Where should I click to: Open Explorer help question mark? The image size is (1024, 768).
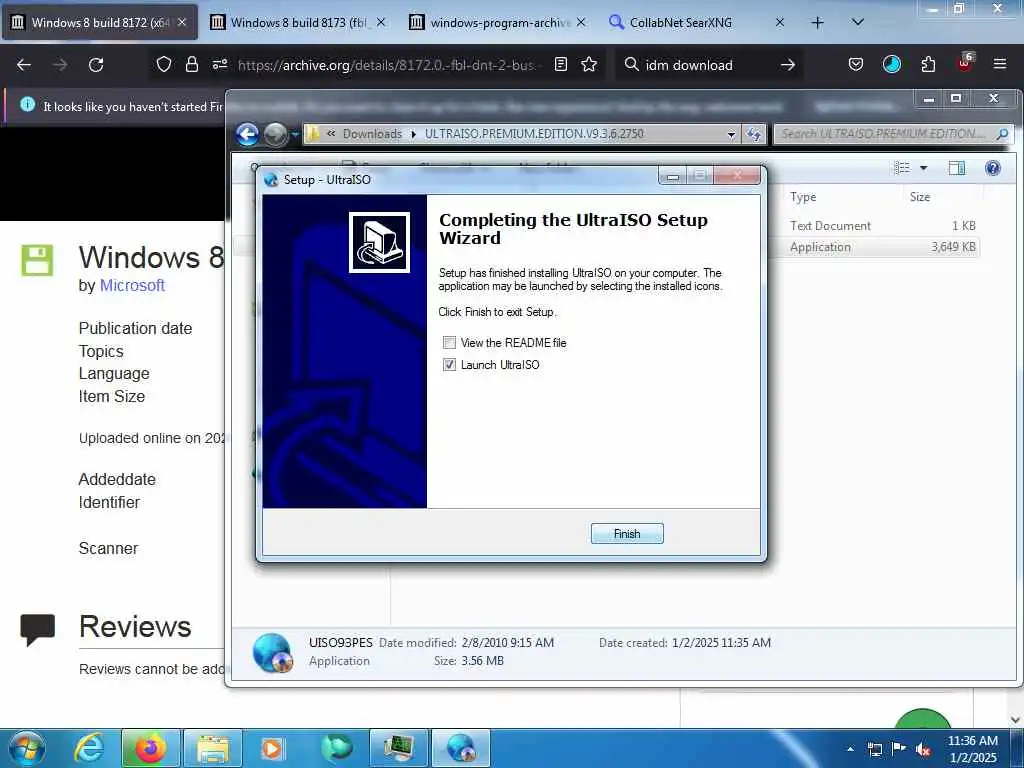pos(993,168)
